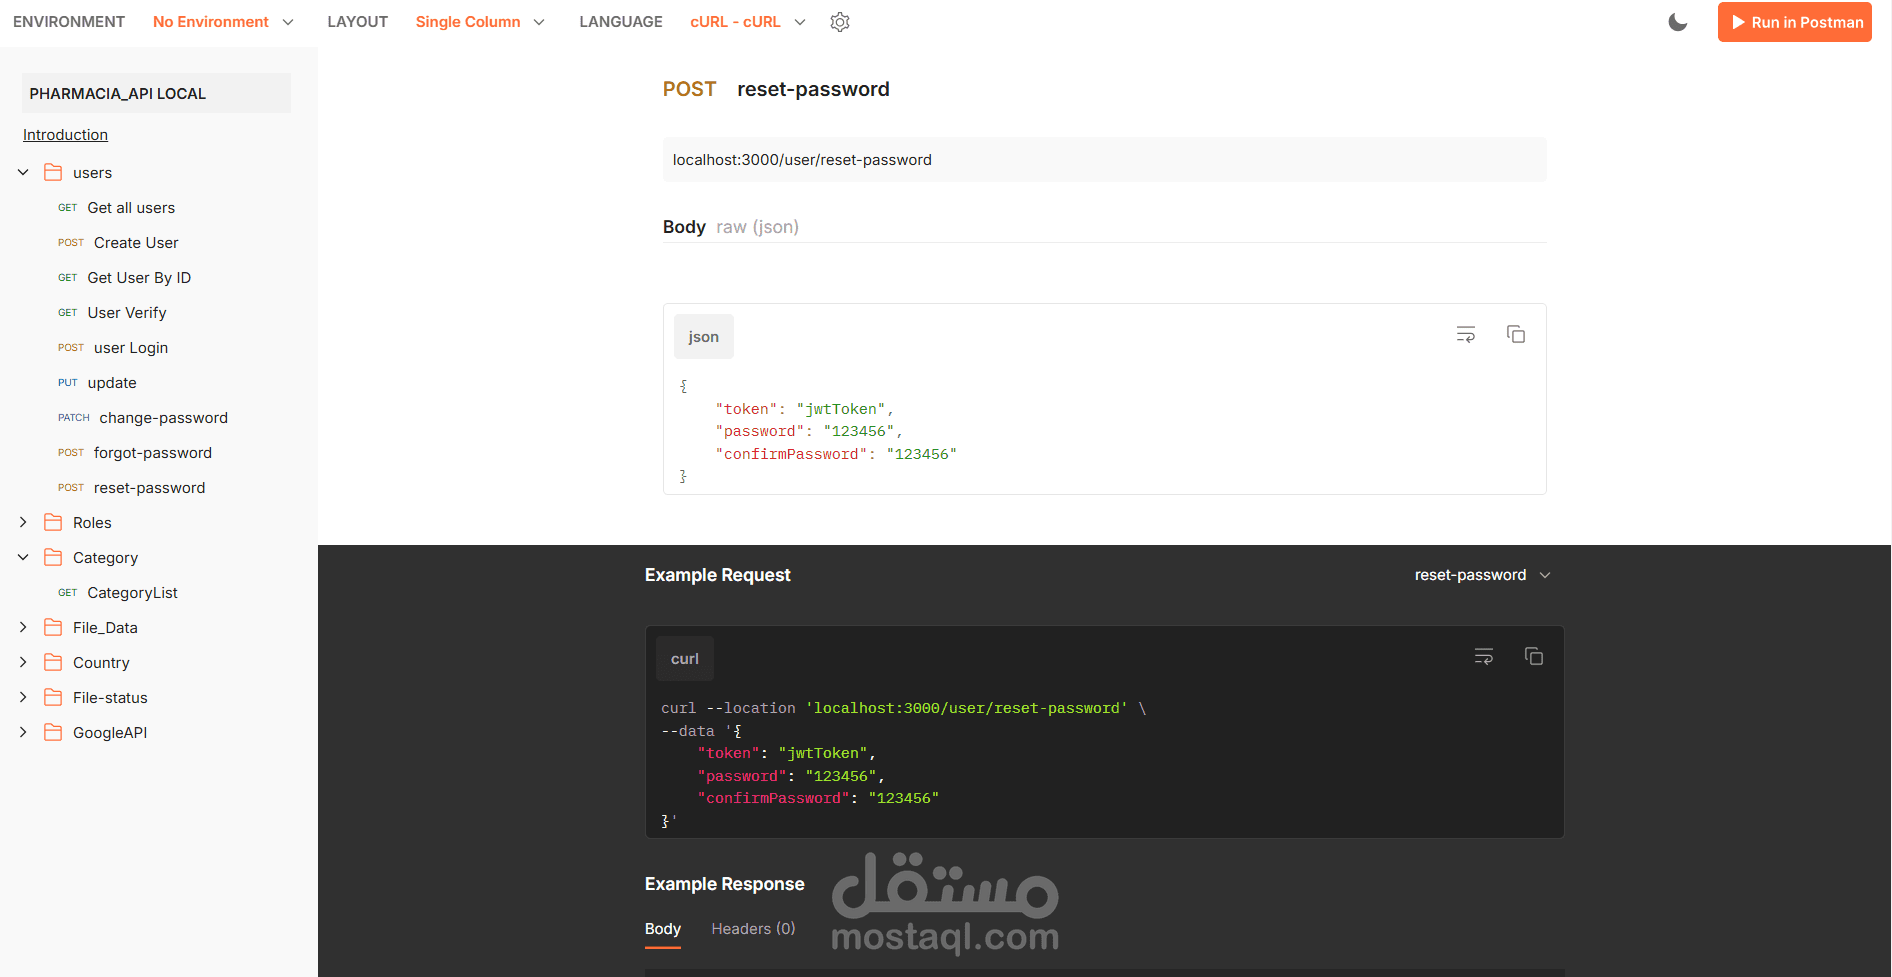Open the PUT update request
The width and height of the screenshot is (1892, 977).
point(112,383)
